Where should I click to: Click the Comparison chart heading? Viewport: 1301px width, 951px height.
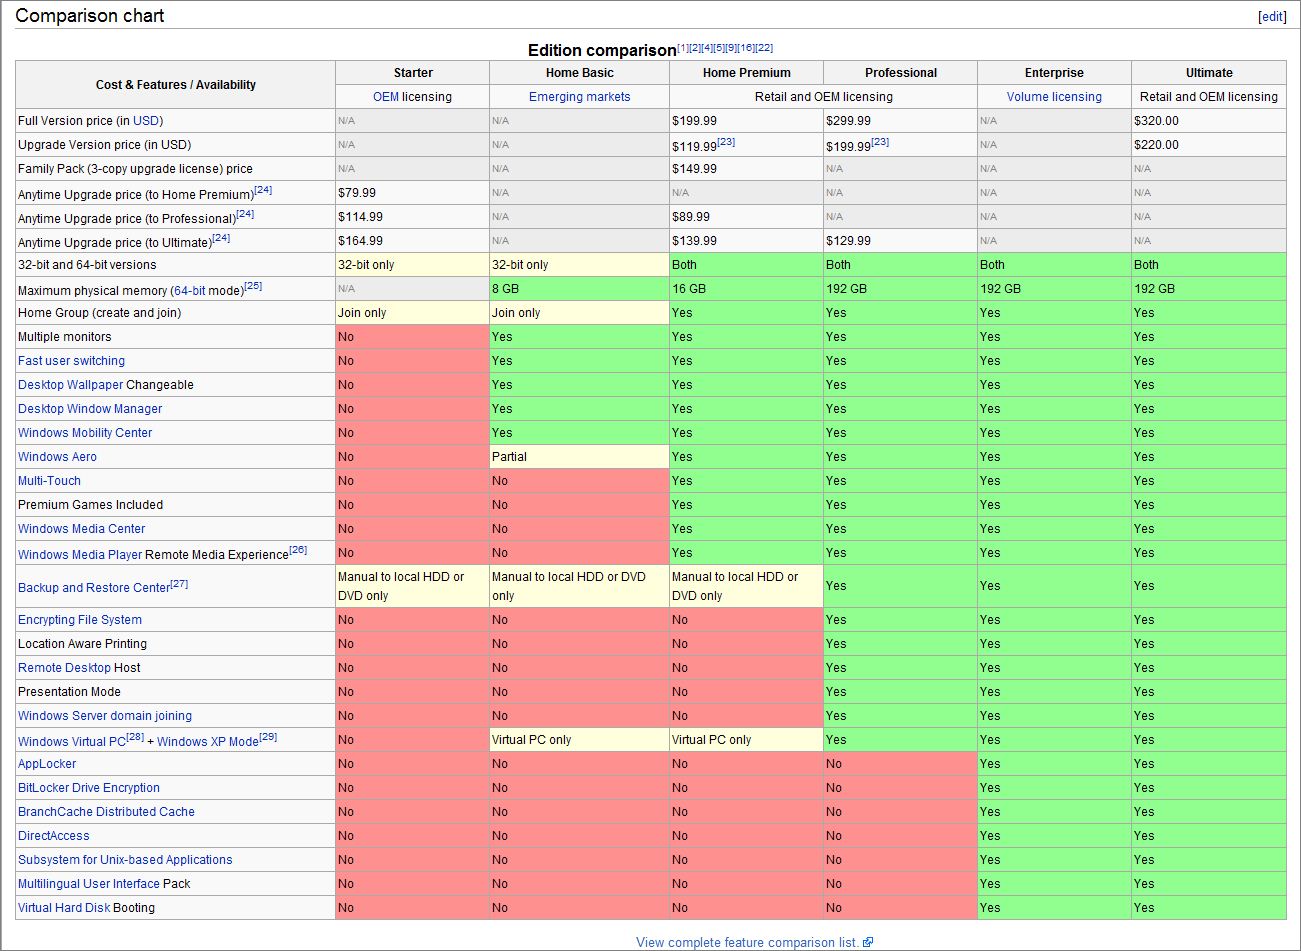point(90,16)
